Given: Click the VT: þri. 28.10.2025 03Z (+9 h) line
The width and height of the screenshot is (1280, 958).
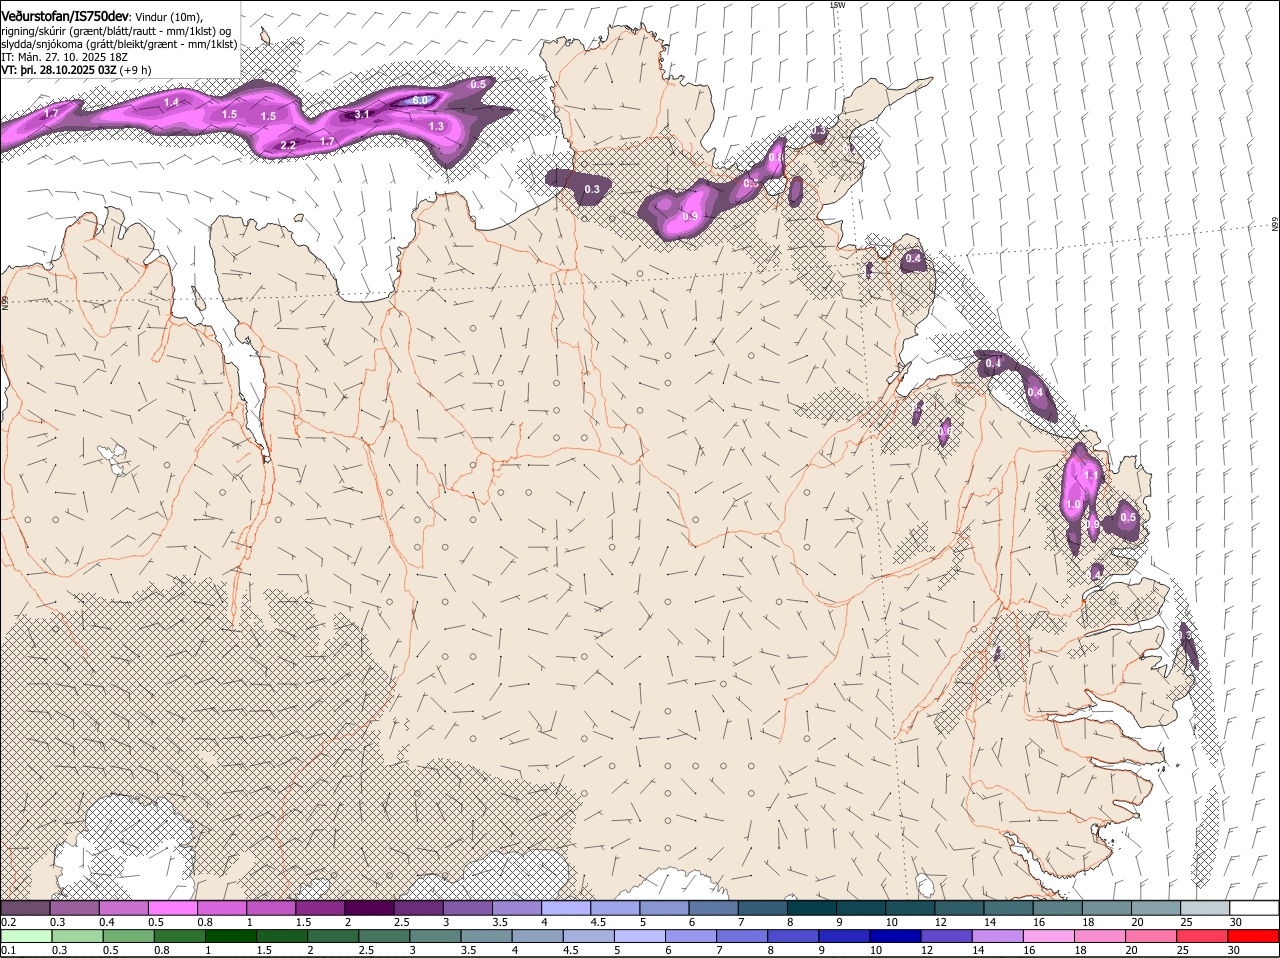Looking at the screenshot, I should click(77, 70).
